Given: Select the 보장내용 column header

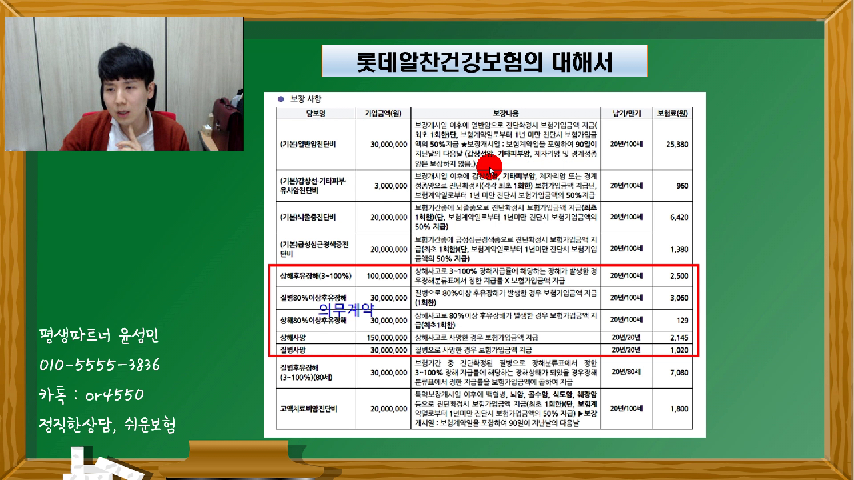Looking at the screenshot, I should 505,113.
